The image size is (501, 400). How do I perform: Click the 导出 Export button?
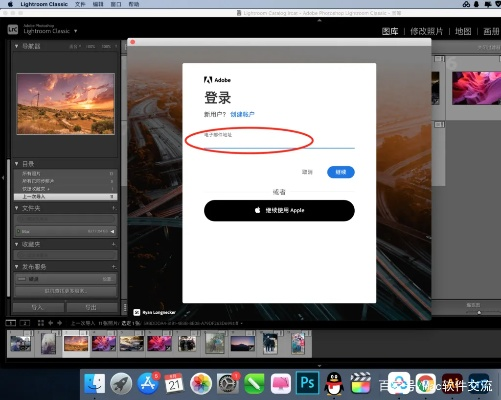[92, 307]
